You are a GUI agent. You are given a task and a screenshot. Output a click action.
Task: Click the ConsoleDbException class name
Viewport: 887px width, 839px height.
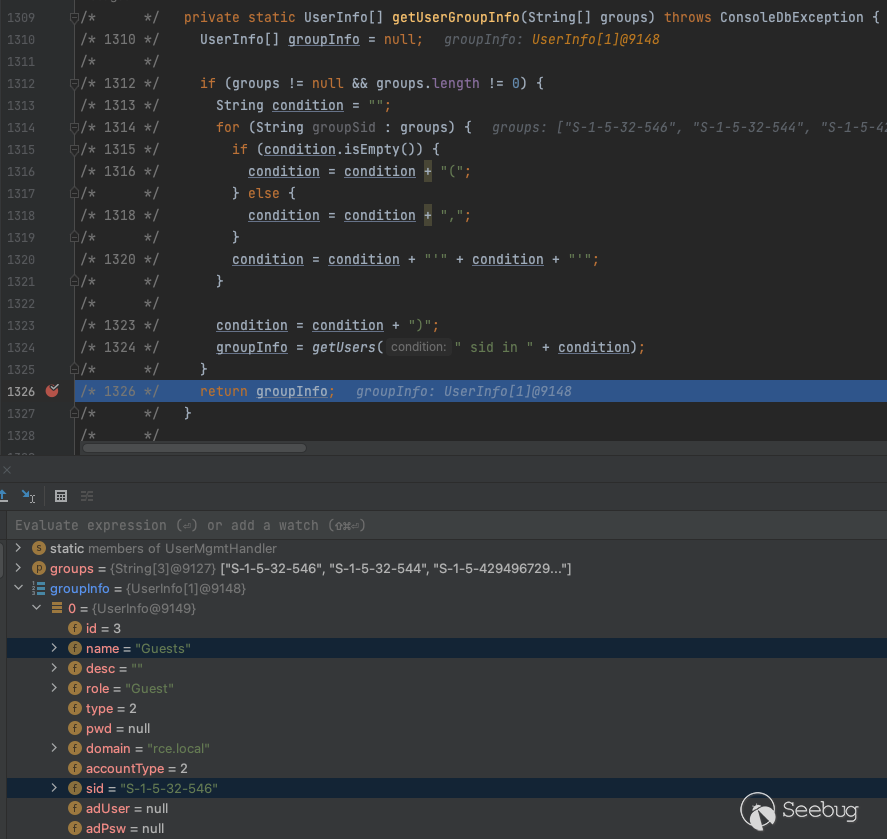[x=791, y=18]
